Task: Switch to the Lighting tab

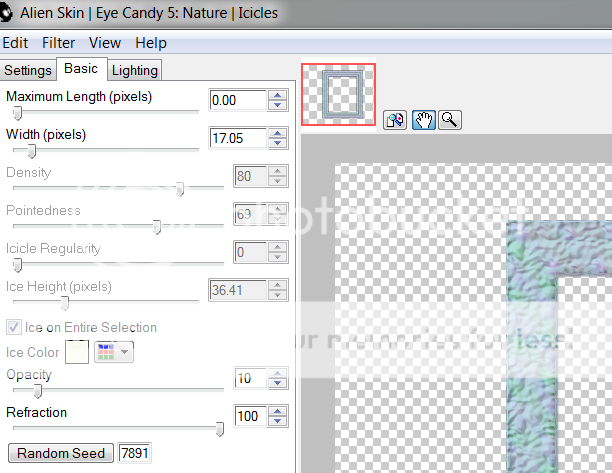Action: tap(134, 70)
